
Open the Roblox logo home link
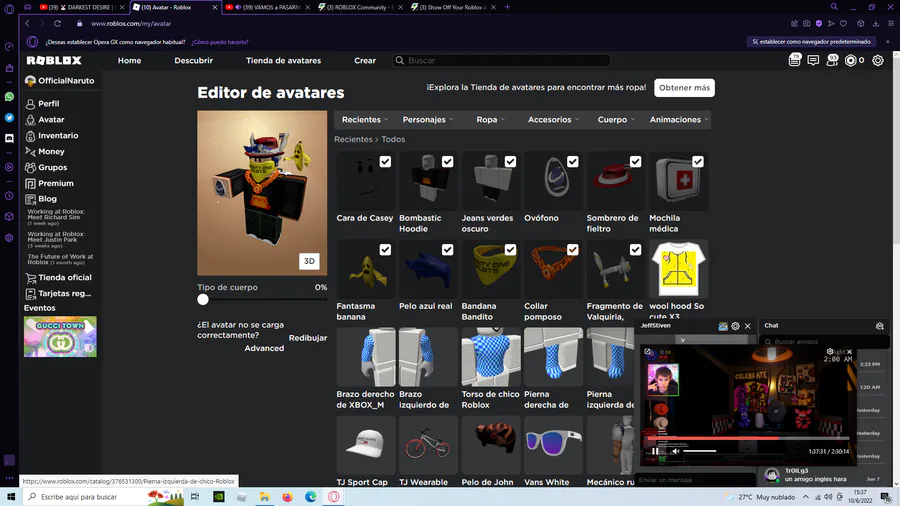point(54,60)
